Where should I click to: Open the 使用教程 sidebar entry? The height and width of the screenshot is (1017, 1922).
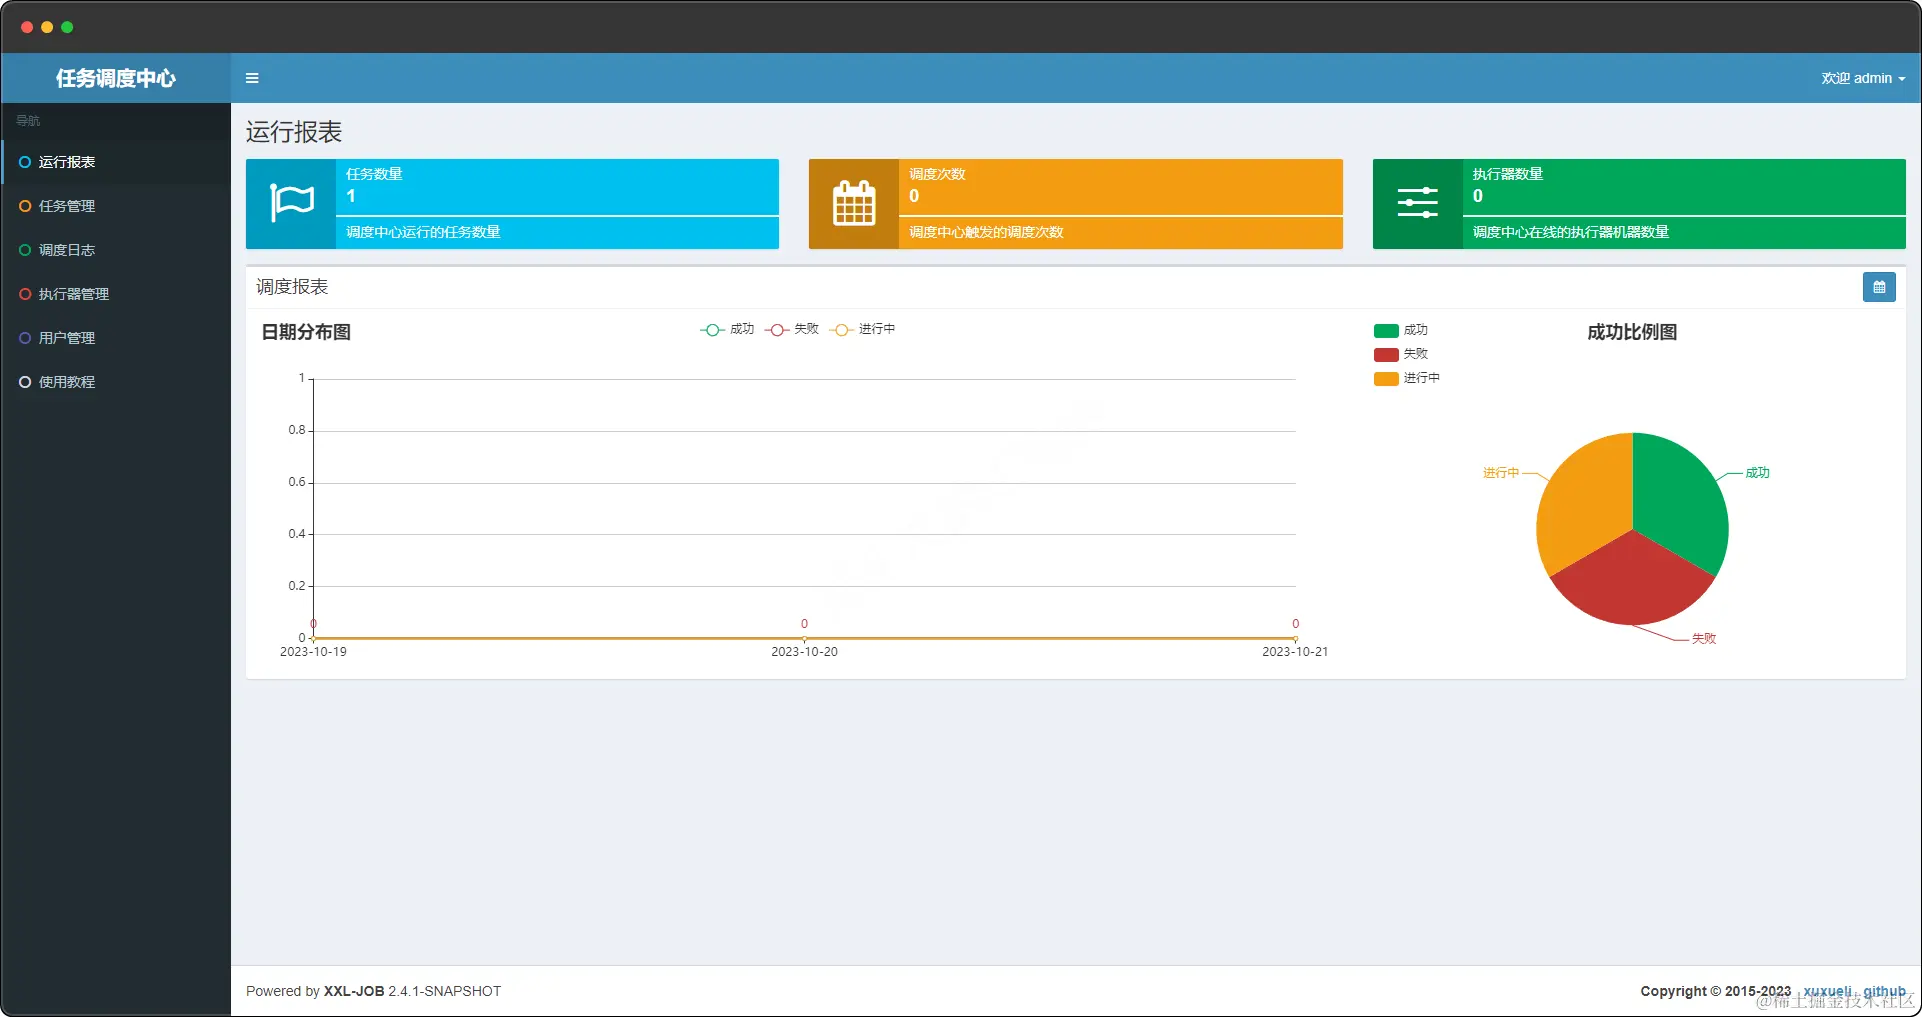click(116, 382)
